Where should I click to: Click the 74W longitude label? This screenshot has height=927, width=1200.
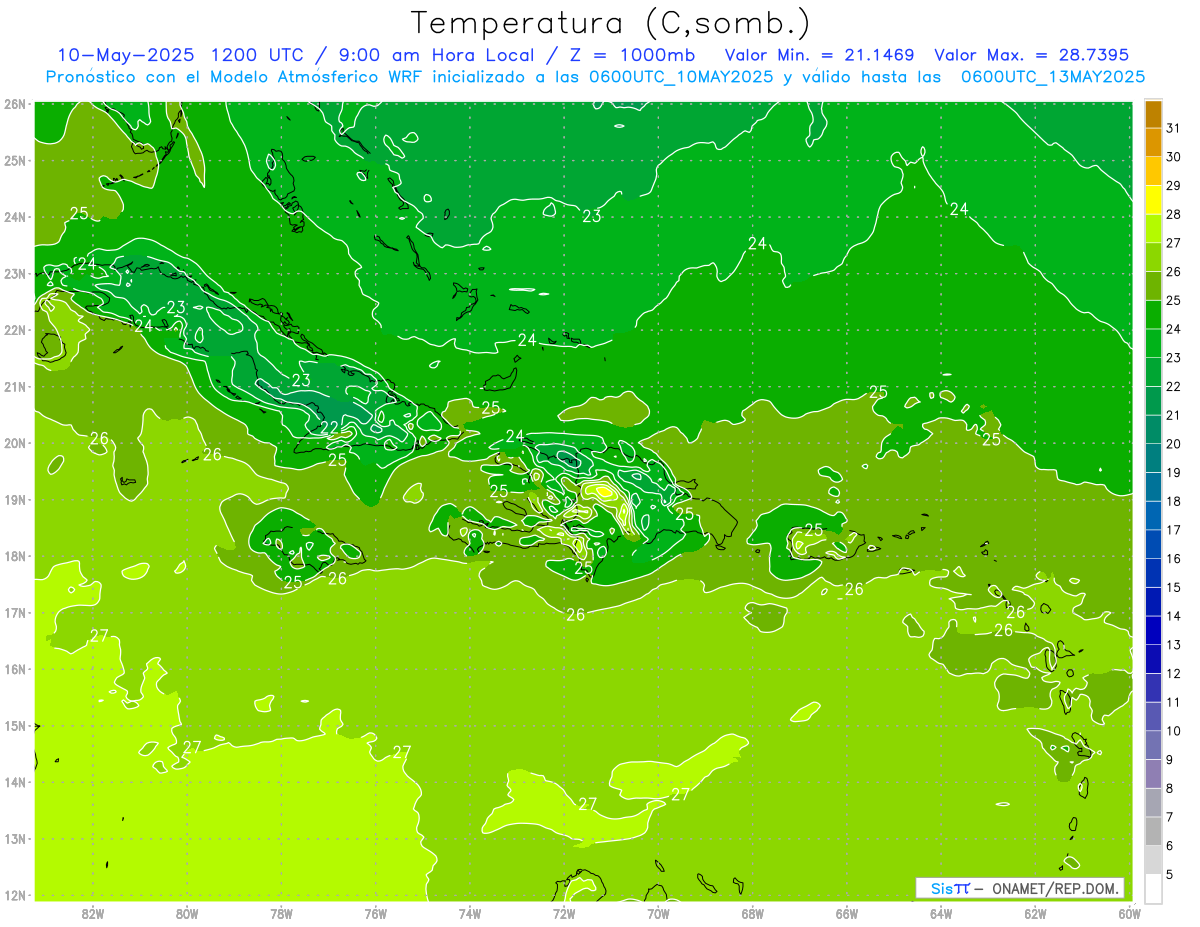click(470, 913)
